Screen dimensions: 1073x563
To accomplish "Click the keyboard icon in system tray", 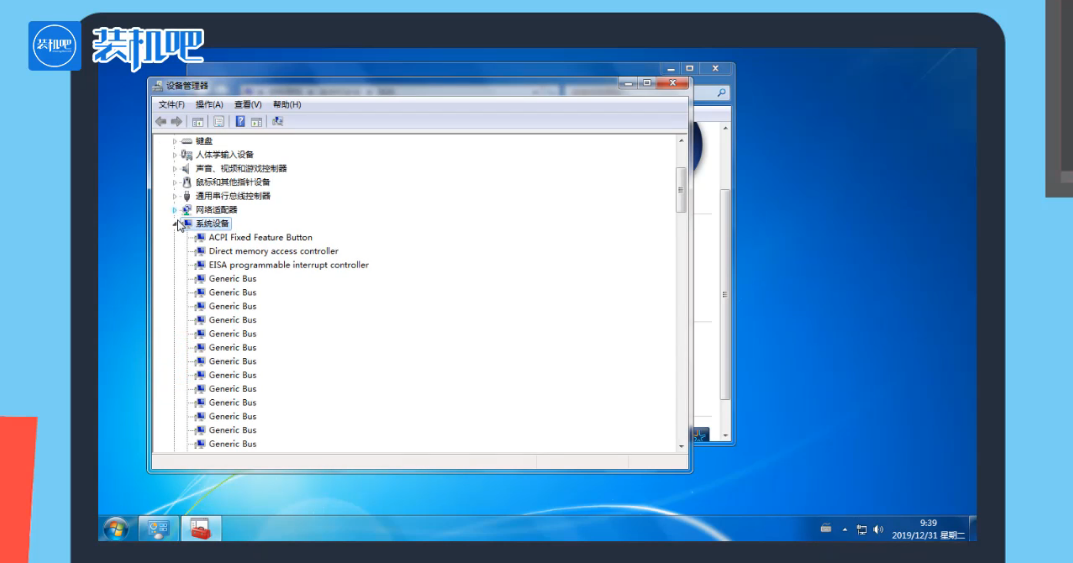I will click(x=826, y=529).
